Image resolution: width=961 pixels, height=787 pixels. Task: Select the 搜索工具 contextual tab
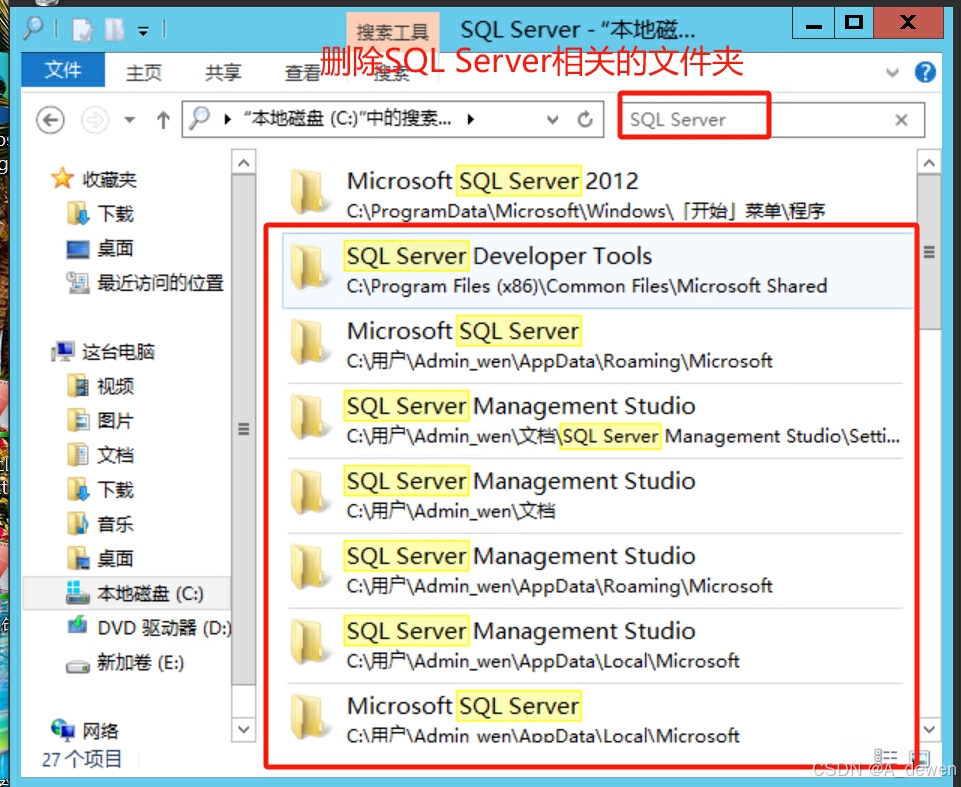(x=392, y=32)
